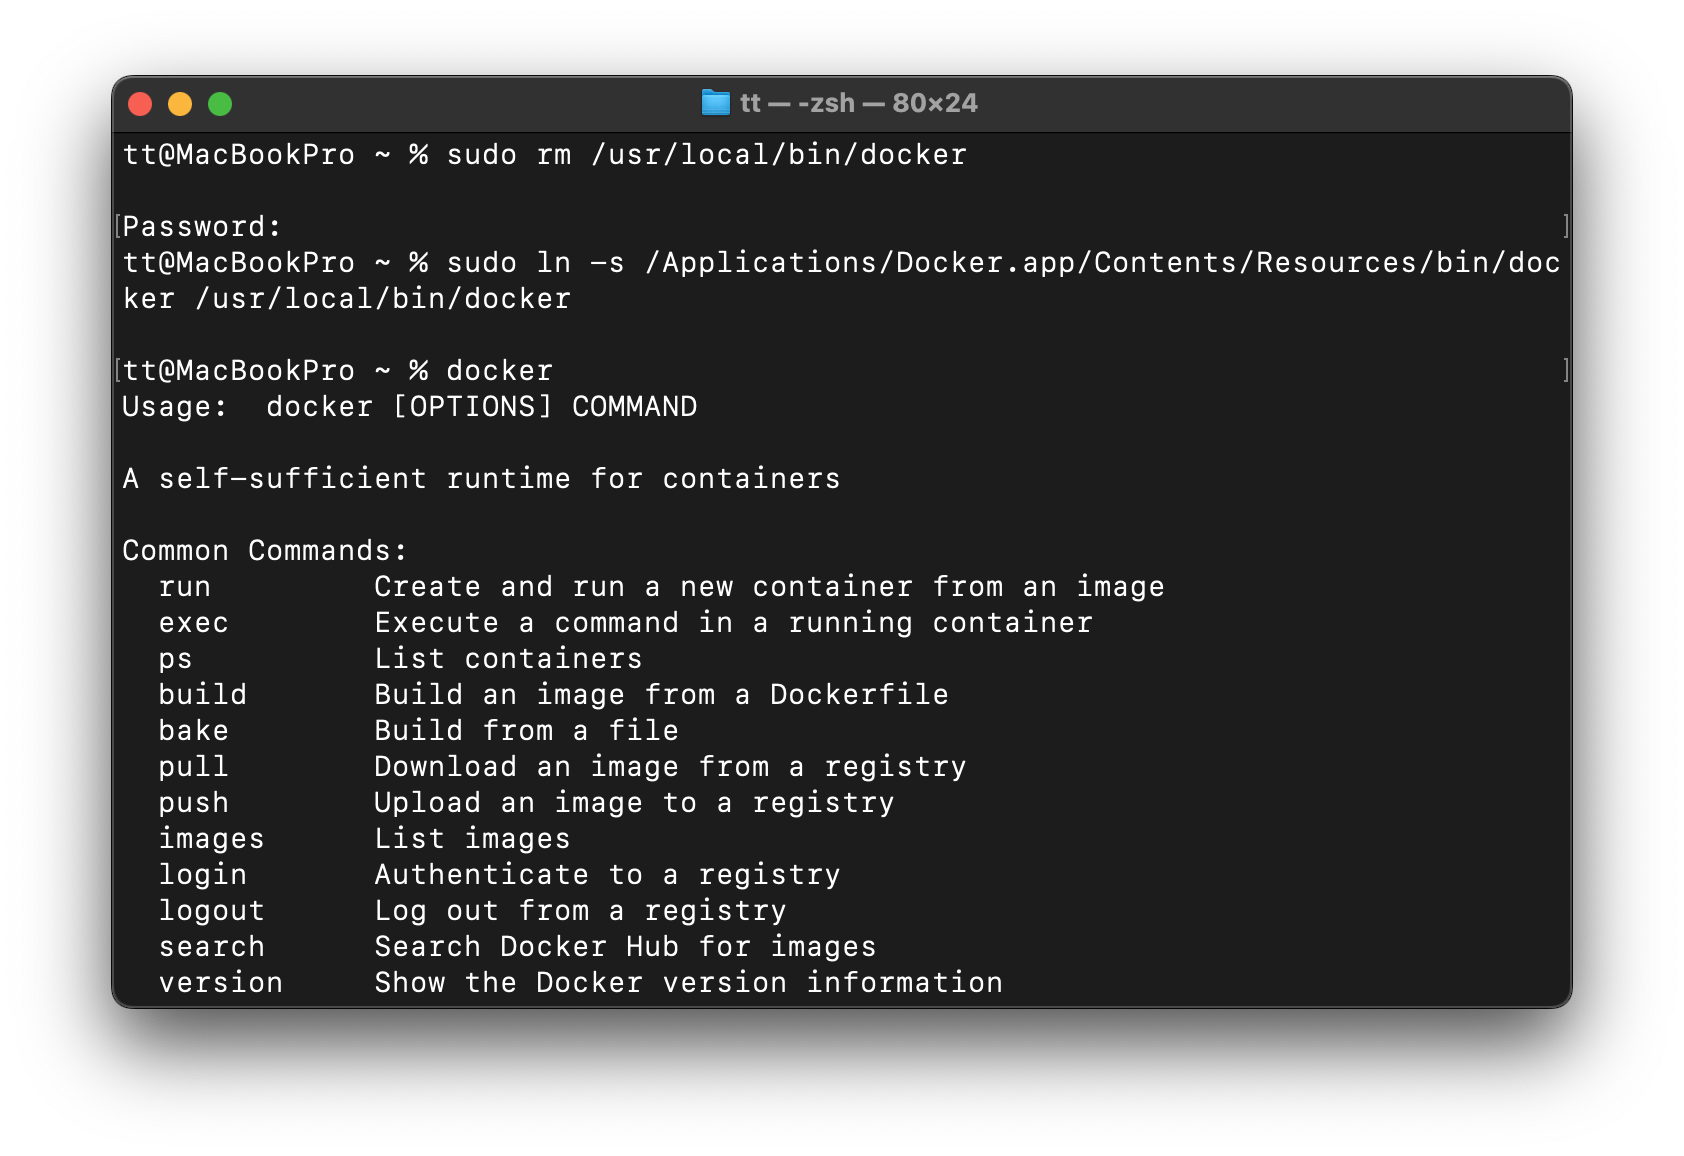Image resolution: width=1684 pixels, height=1156 pixels.
Task: Click the 'login' command name
Action: [203, 875]
